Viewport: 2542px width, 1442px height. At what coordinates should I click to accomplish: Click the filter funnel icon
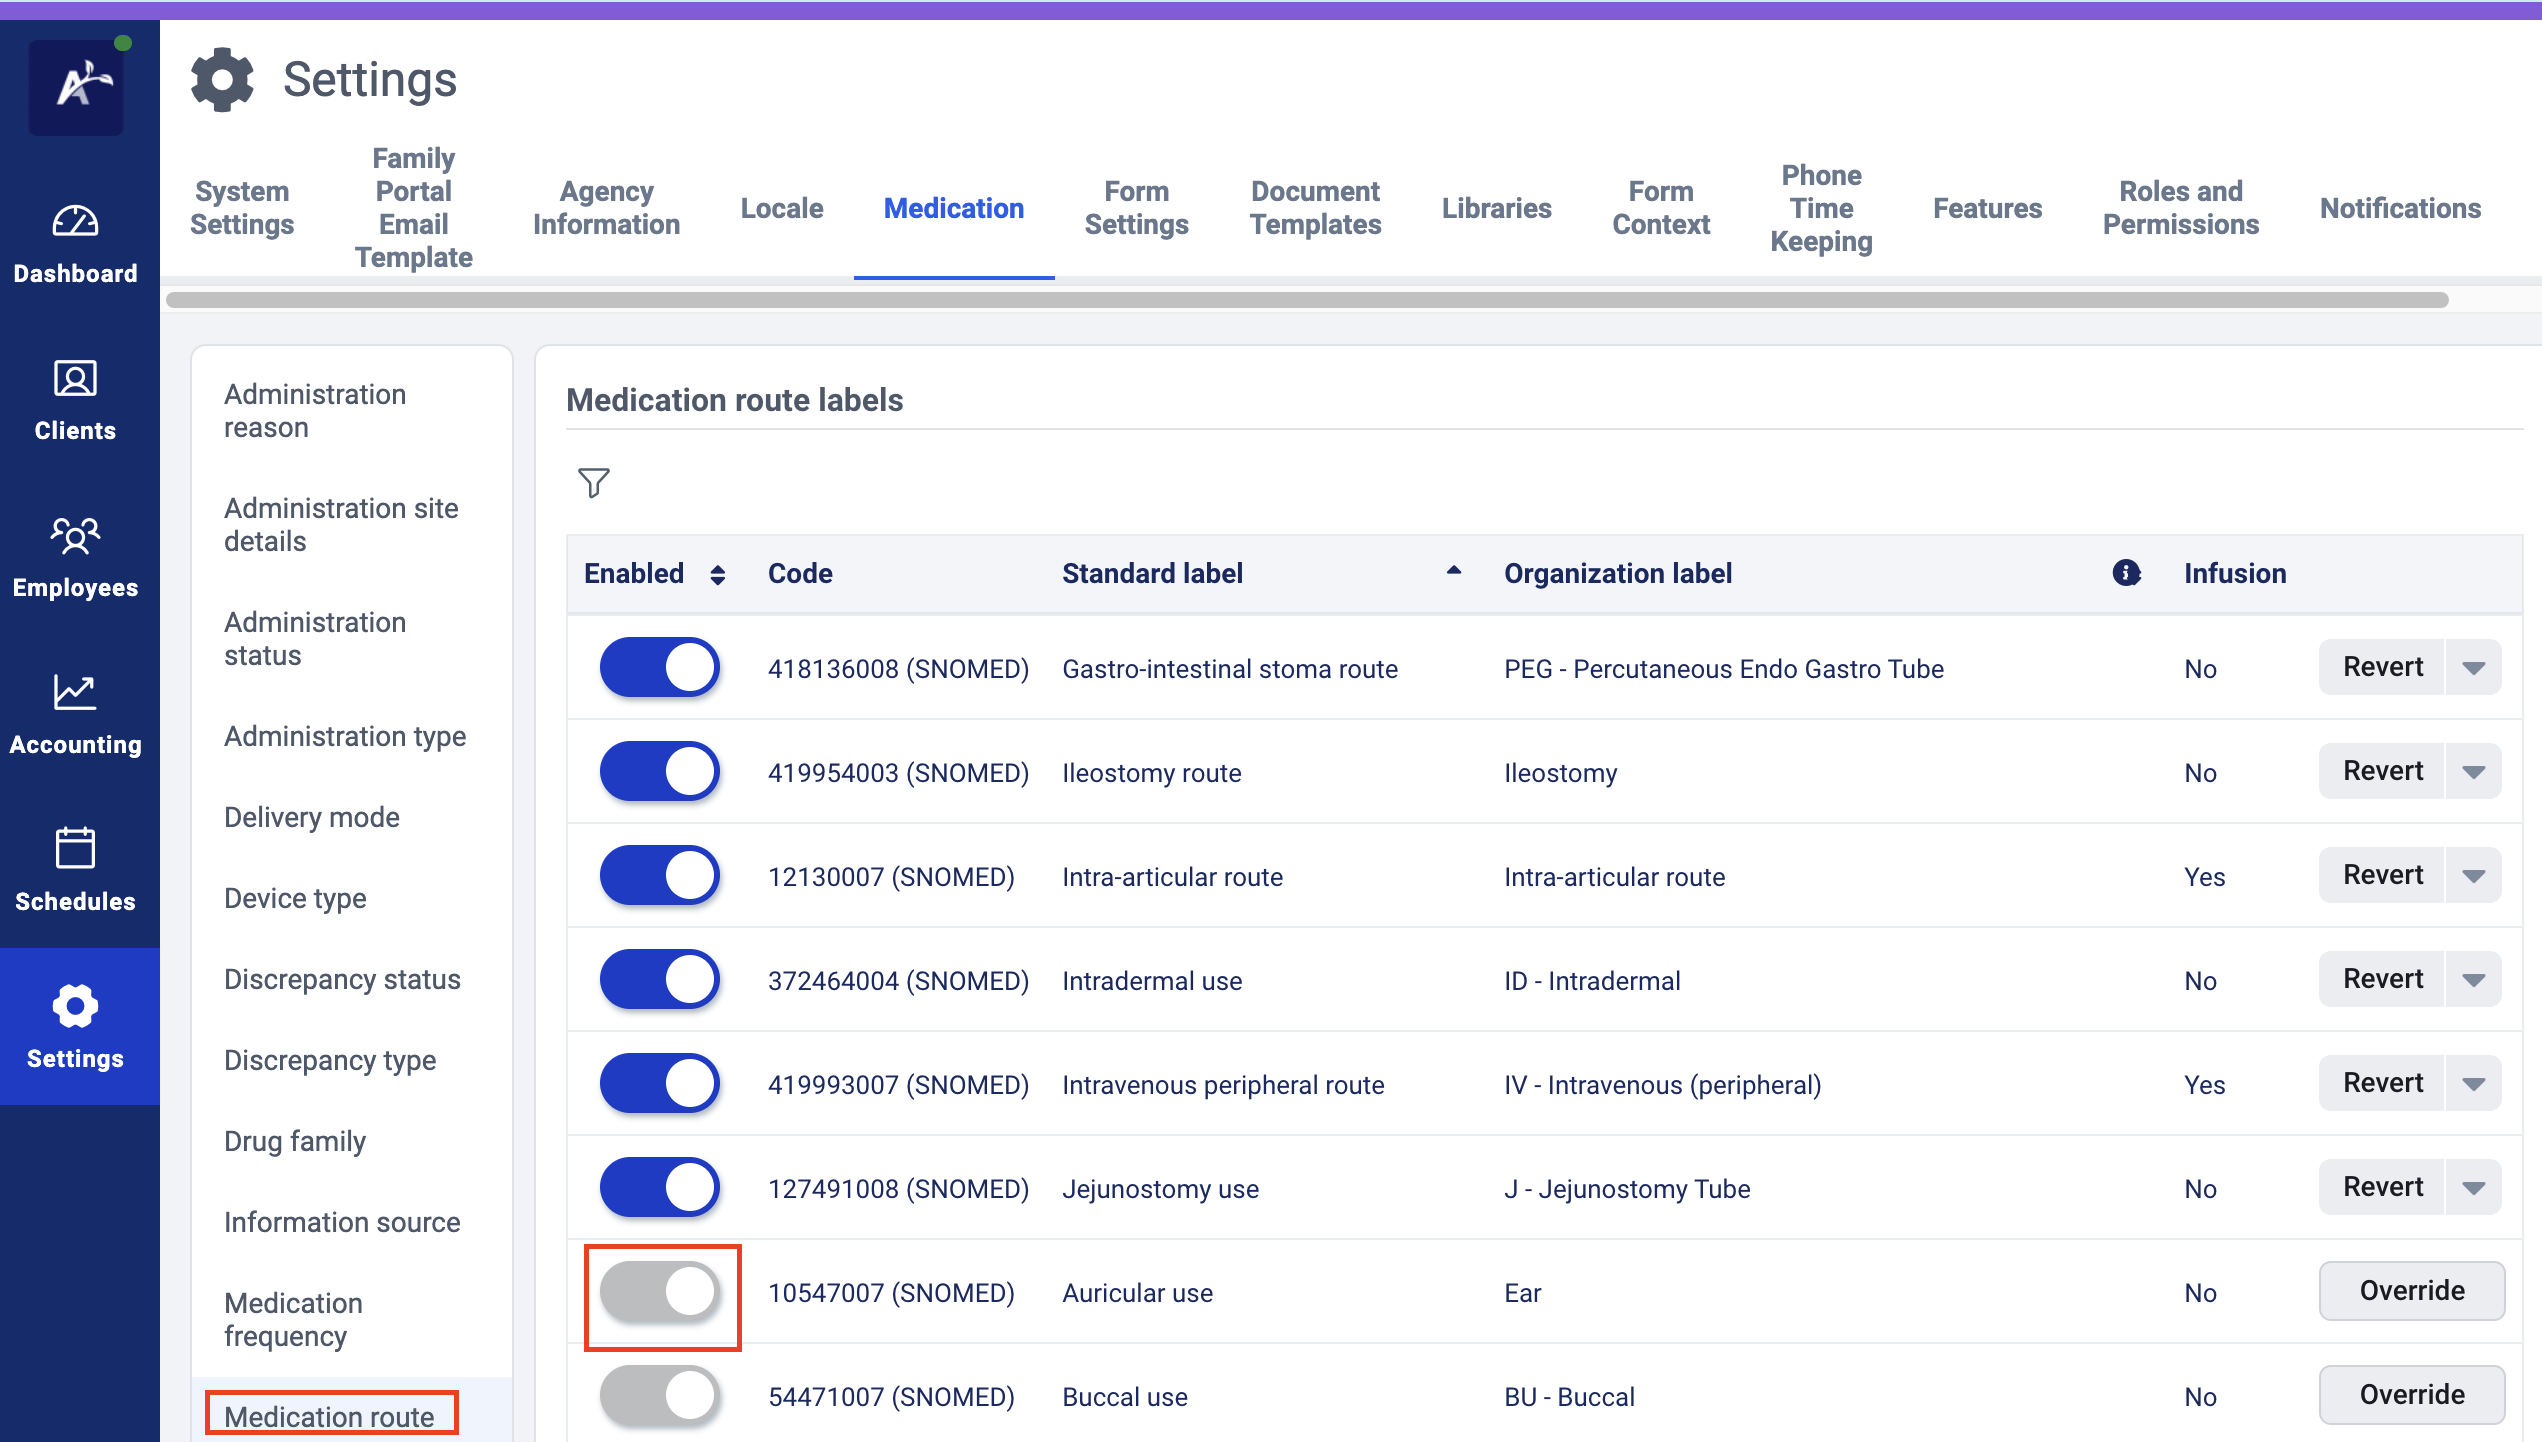593,483
